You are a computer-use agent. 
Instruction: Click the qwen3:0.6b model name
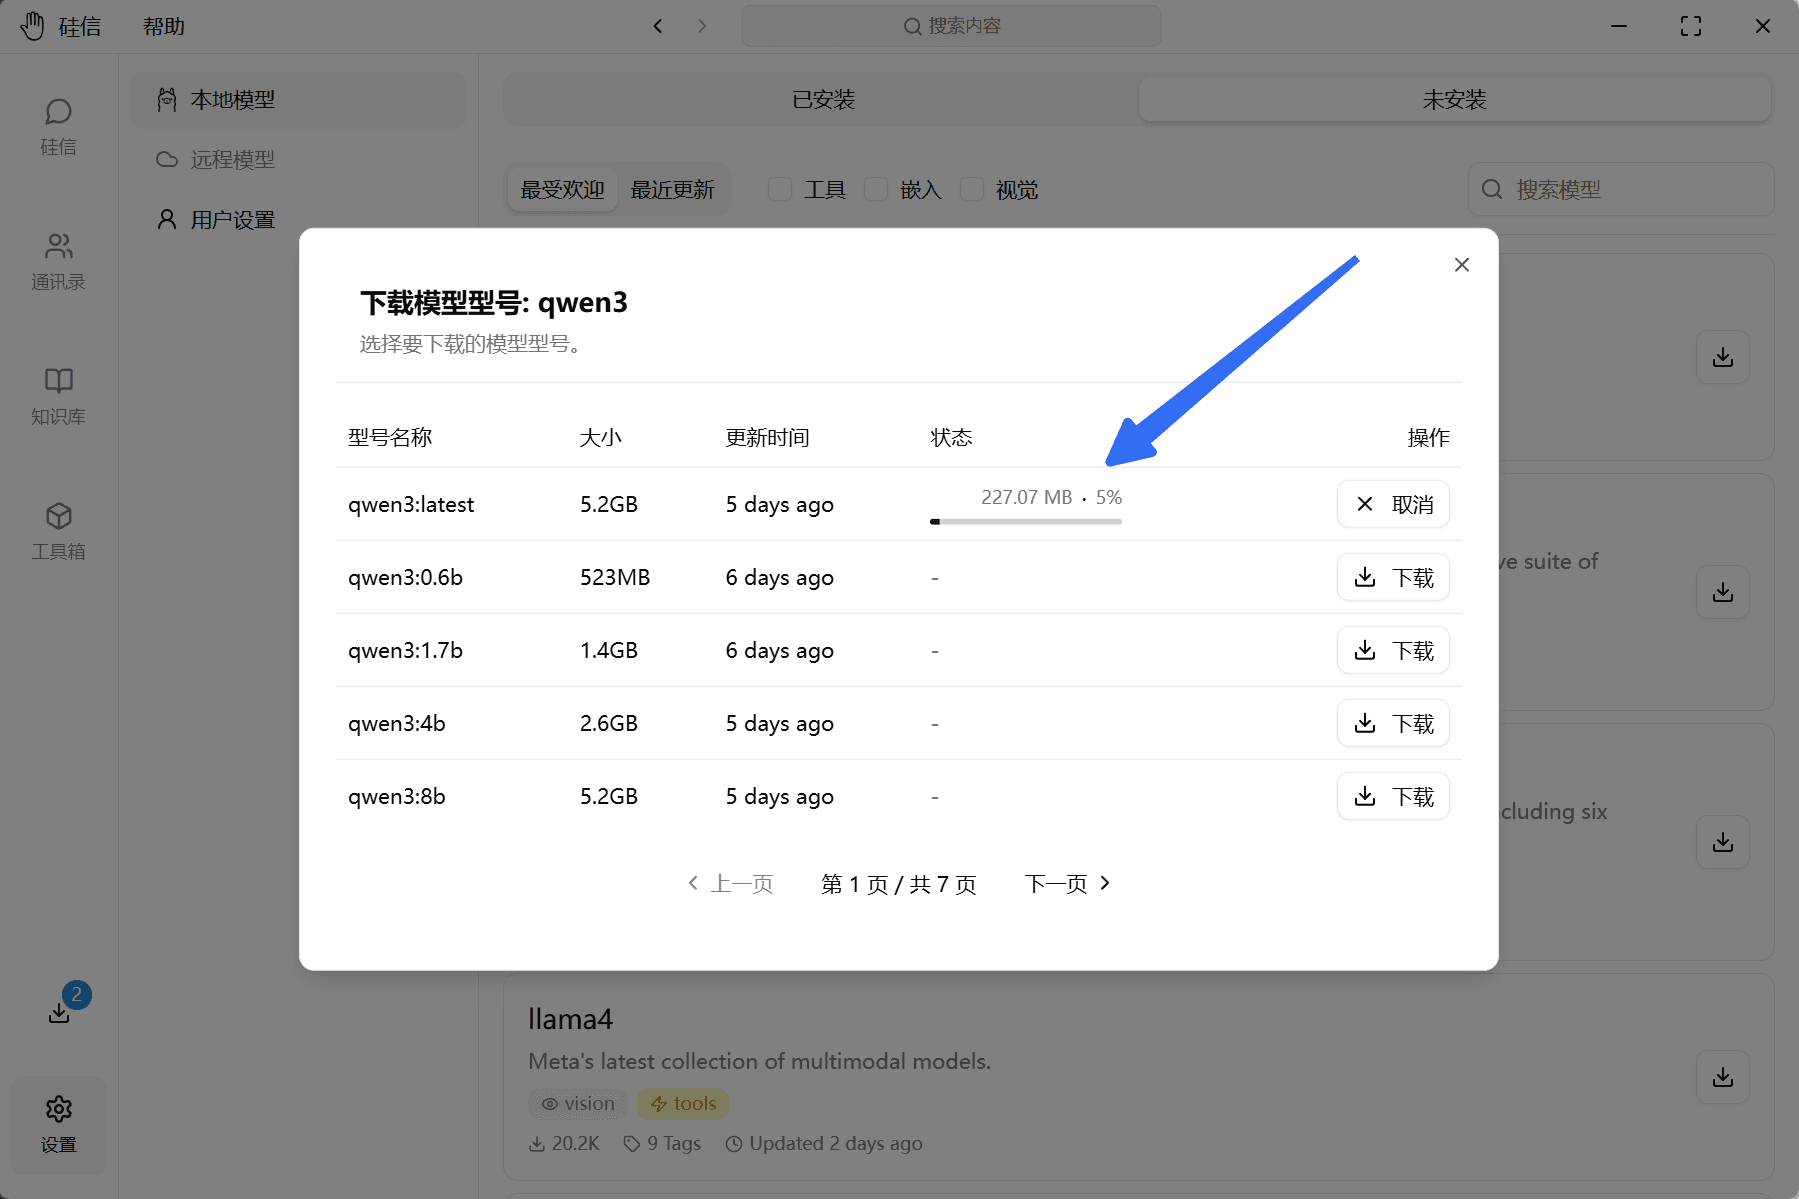[x=405, y=578]
